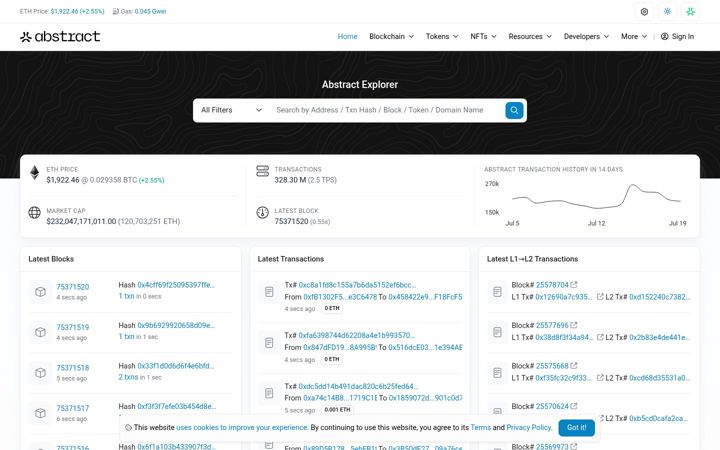Open external link icon beside Block# 25578704
The height and width of the screenshot is (450, 720).
pyautogui.click(x=574, y=285)
